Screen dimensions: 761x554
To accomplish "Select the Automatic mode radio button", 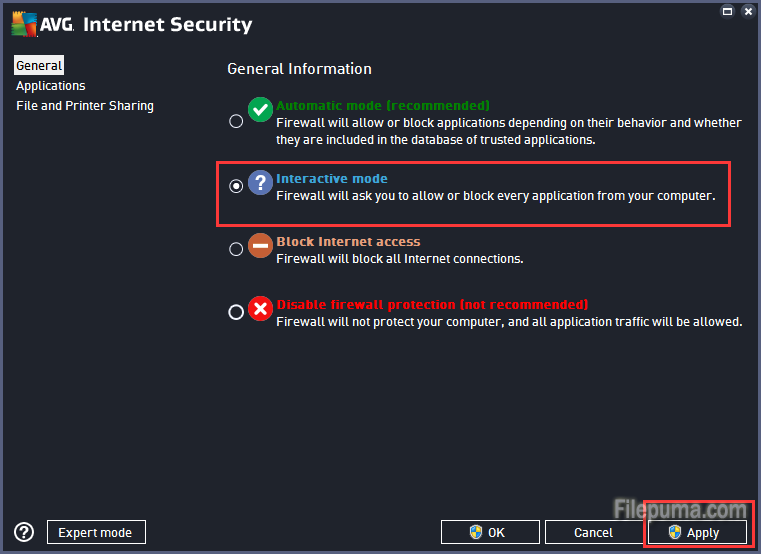I will pos(236,122).
